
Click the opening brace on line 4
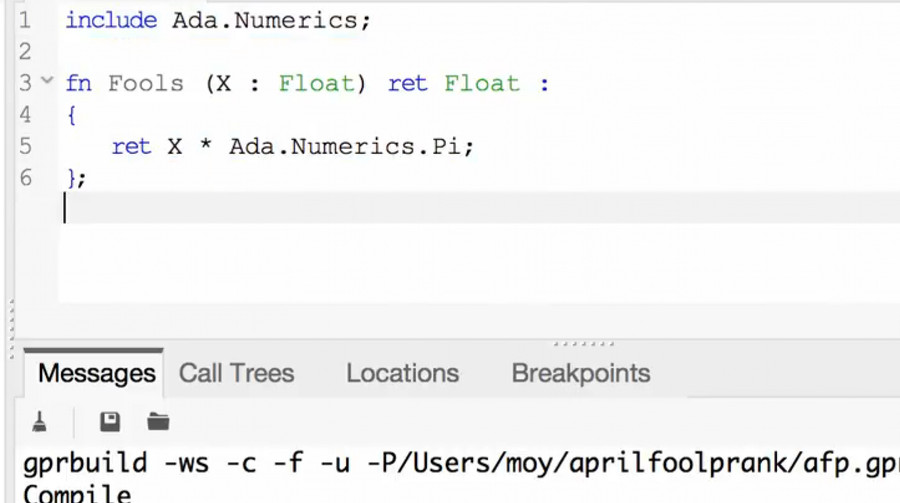click(x=72, y=115)
